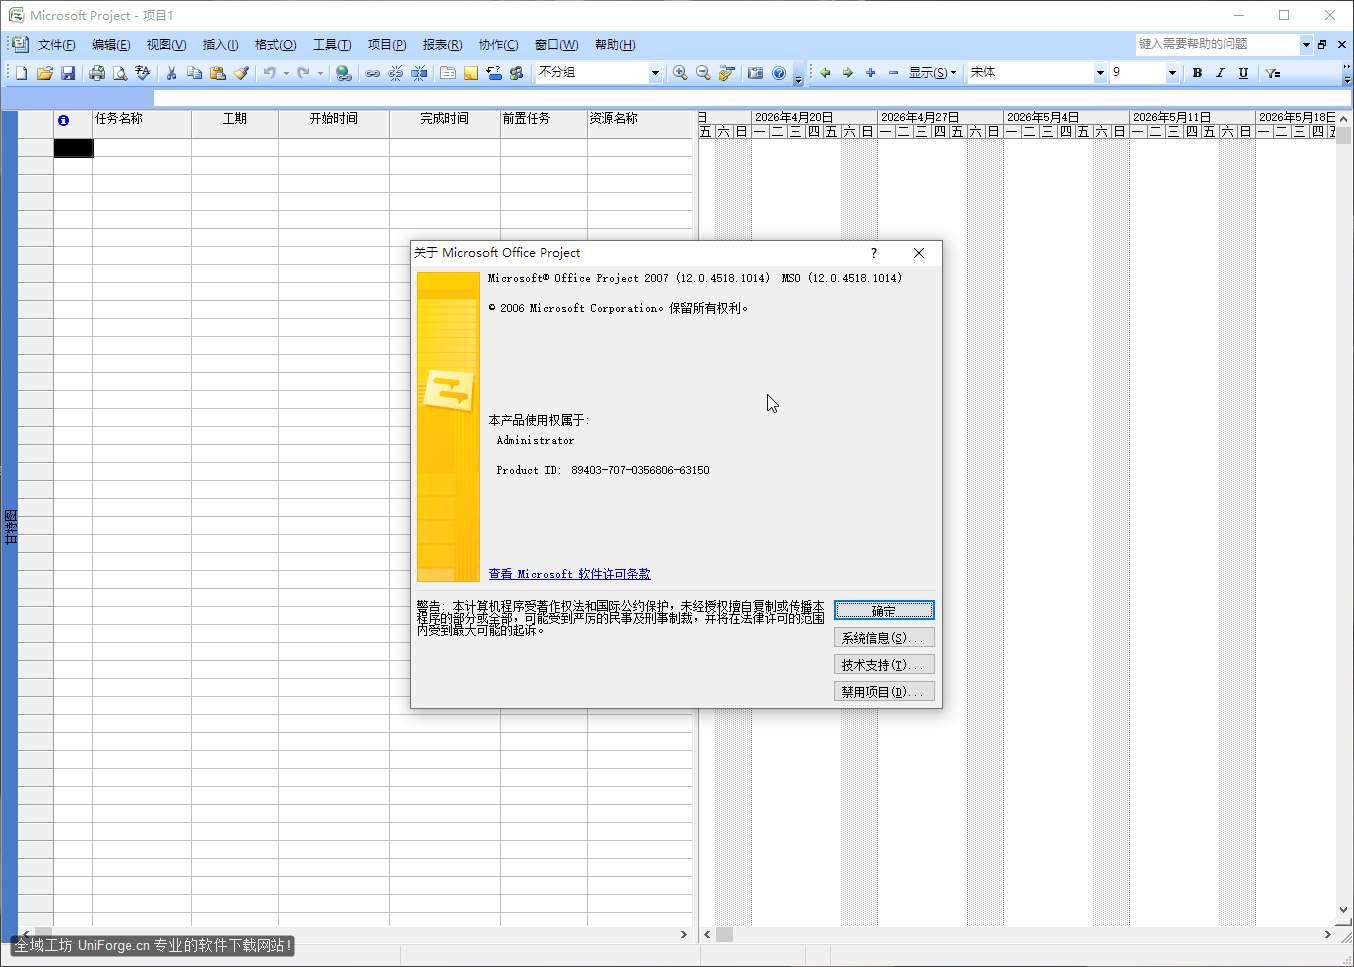
Task: Copy the selected cell
Action: pos(194,73)
